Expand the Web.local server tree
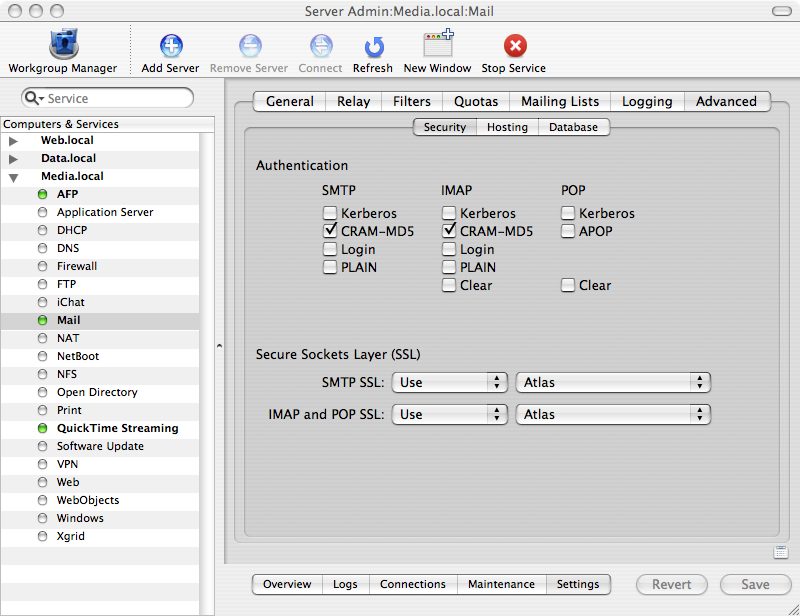Viewport: 800px width, 616px height. [x=14, y=140]
